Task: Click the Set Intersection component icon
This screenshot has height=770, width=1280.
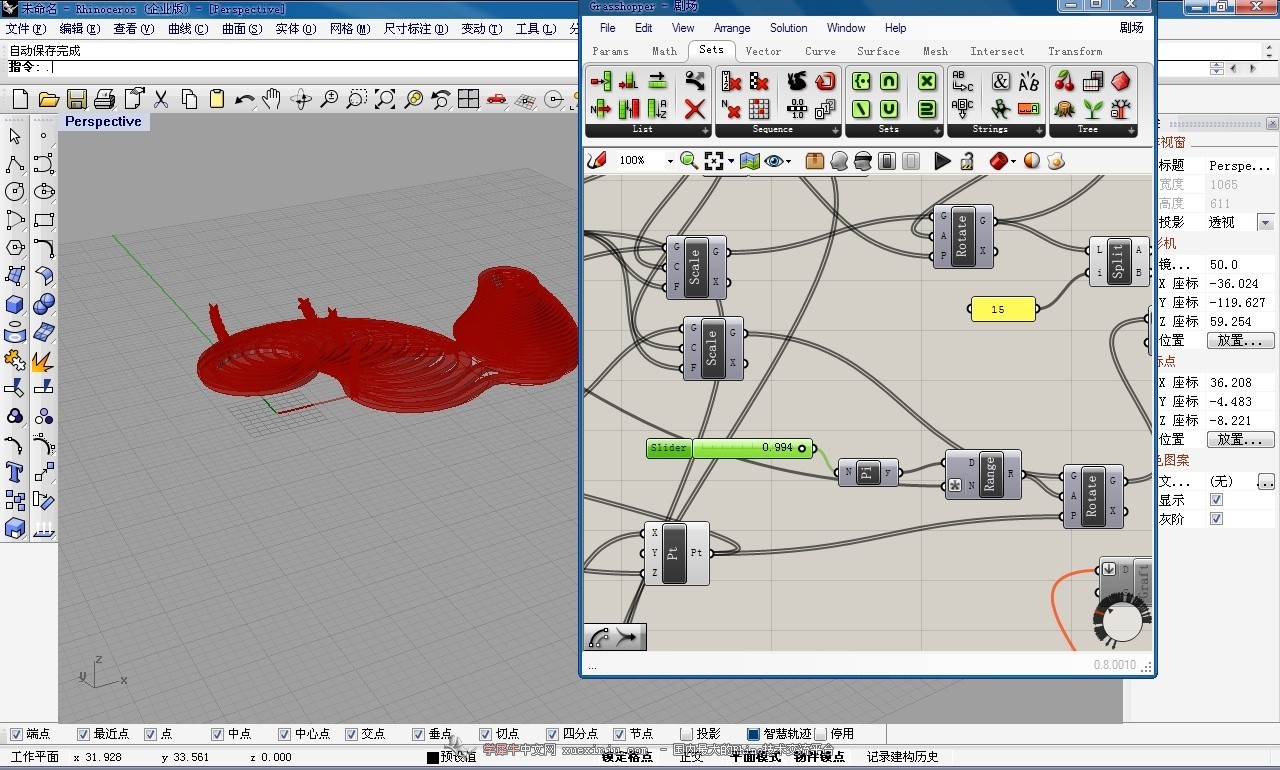Action: click(889, 81)
